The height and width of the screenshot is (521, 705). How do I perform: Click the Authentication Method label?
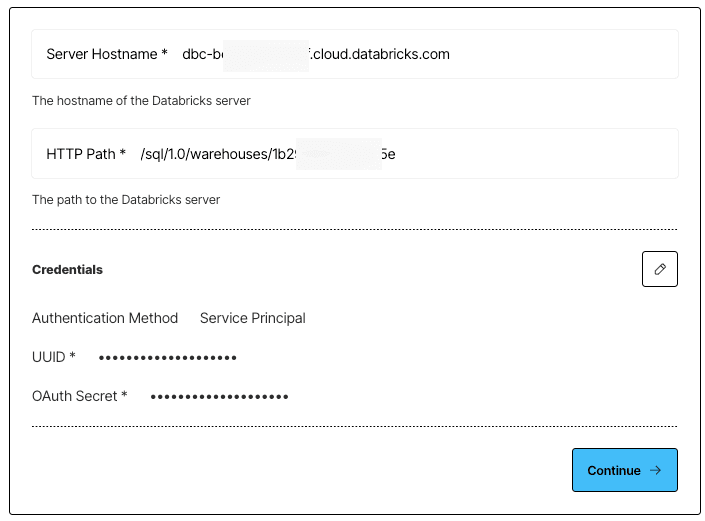click(x=105, y=318)
